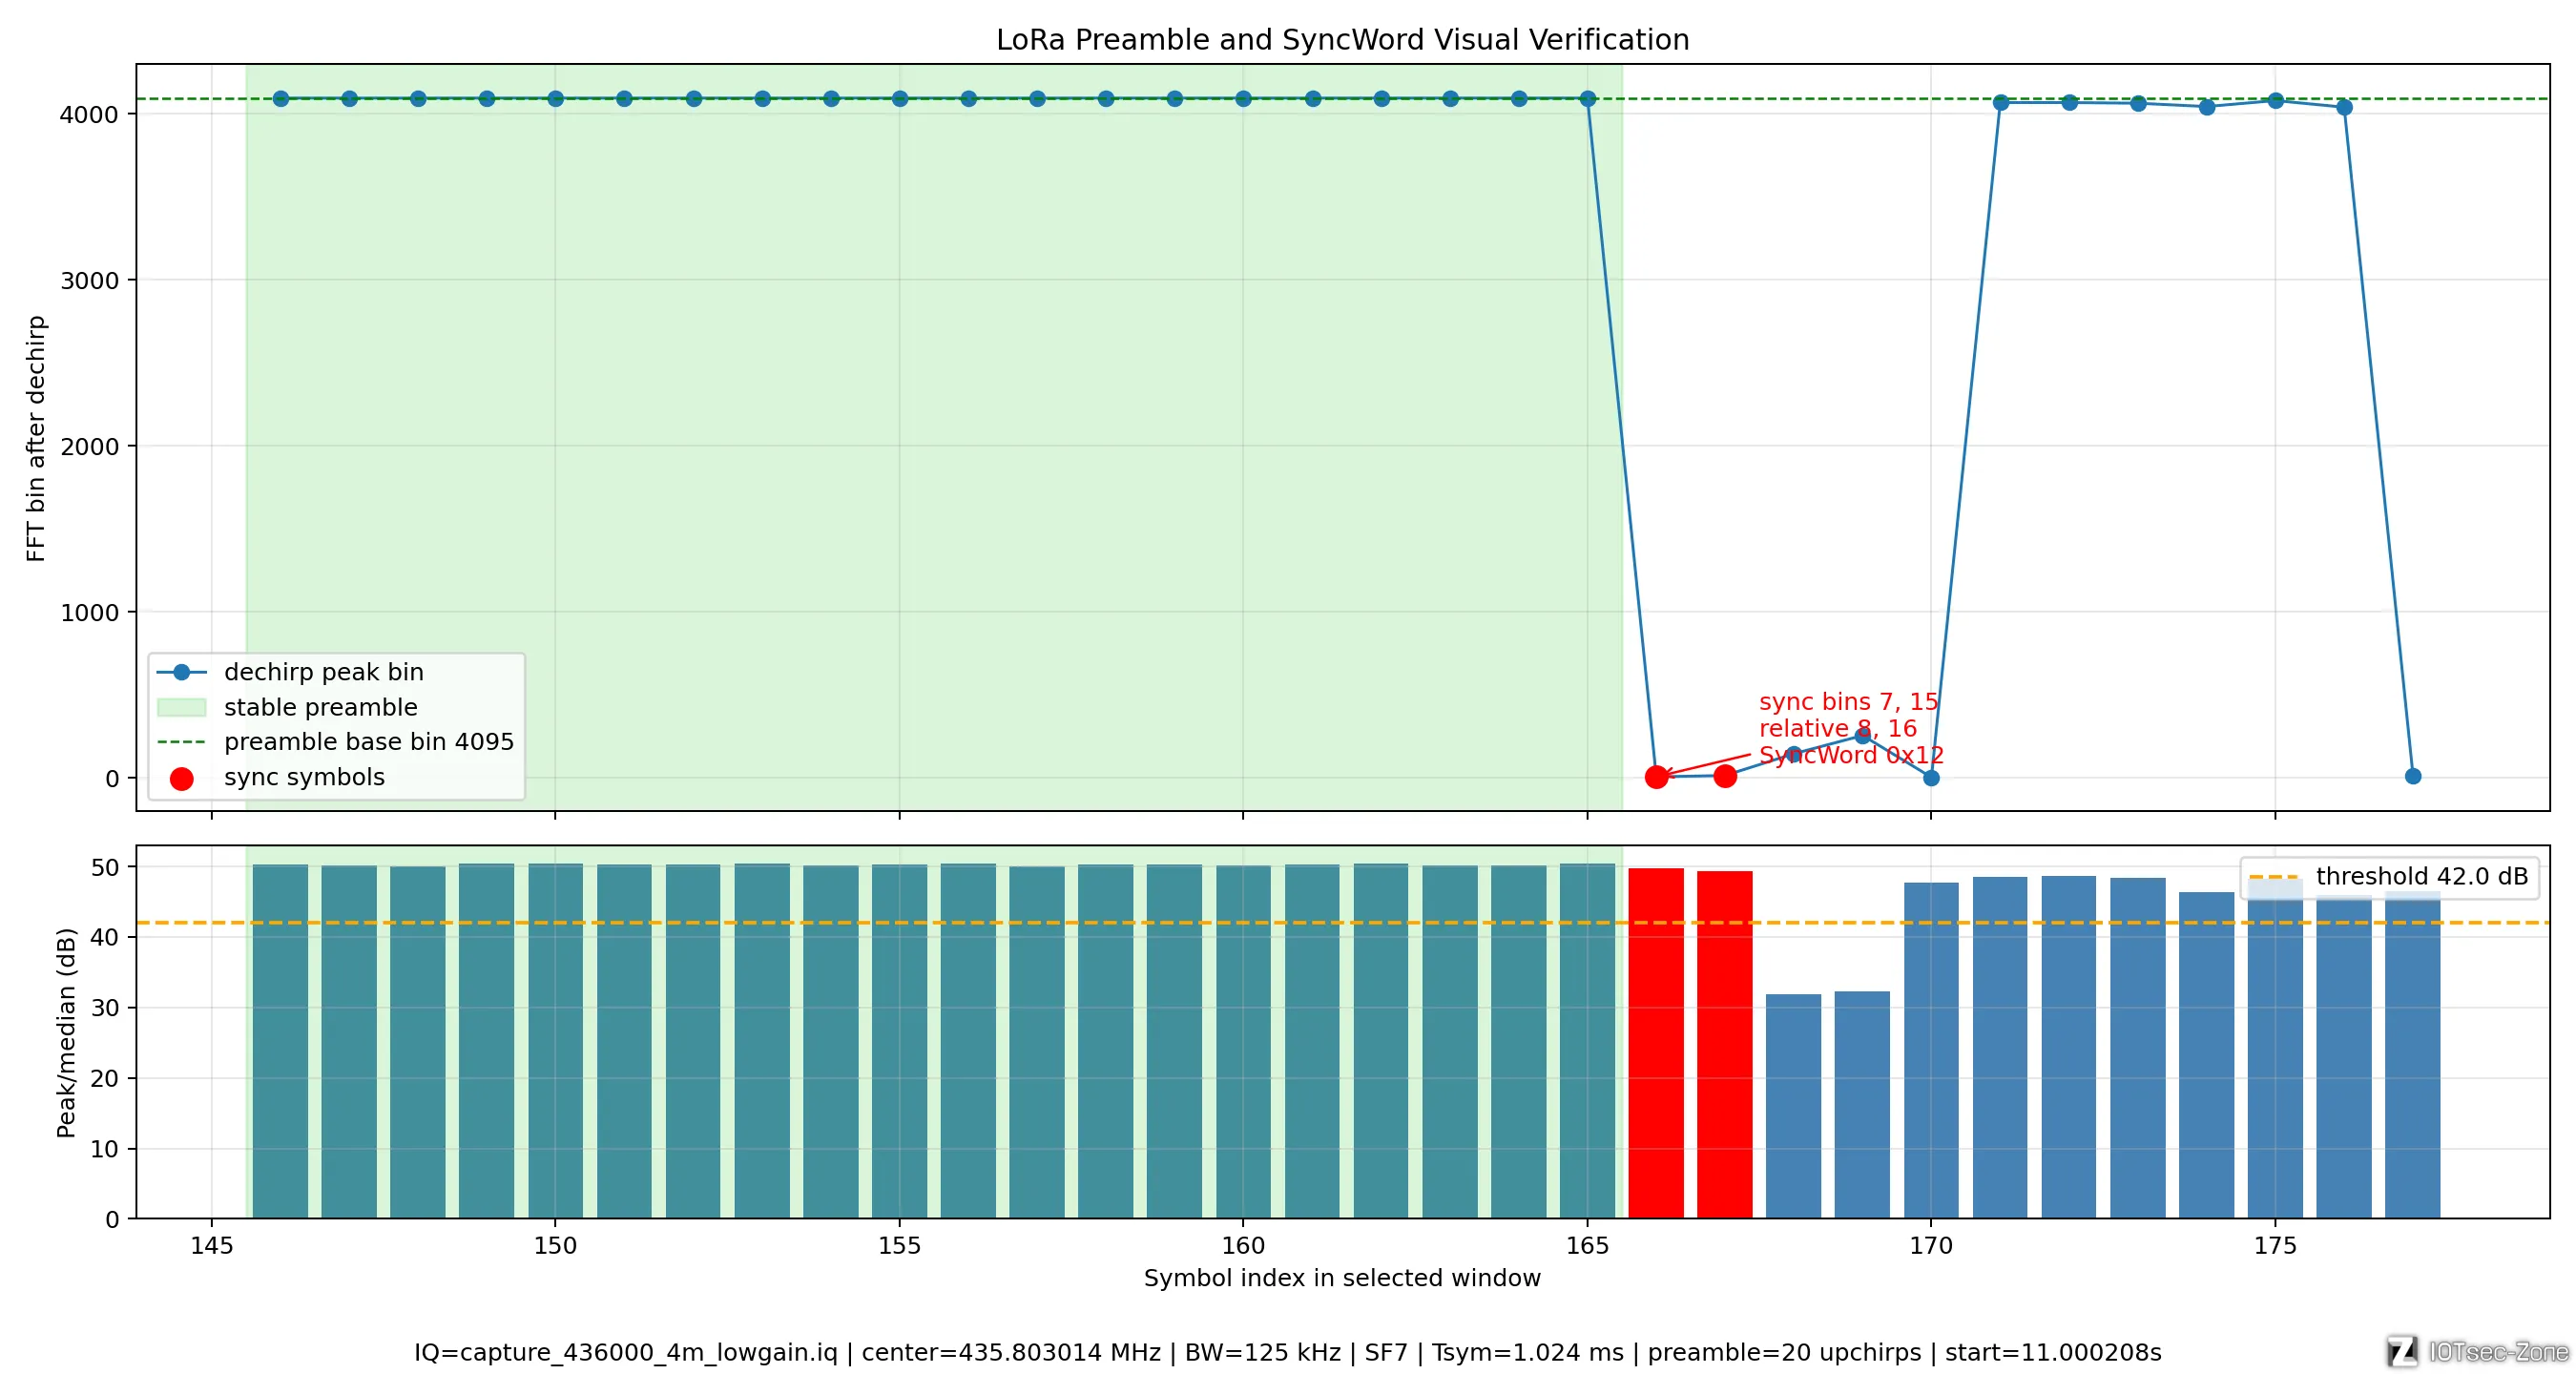Click the first red sync dot at symbol 166
Screen dimensions: 2576x1374
tap(1656, 776)
